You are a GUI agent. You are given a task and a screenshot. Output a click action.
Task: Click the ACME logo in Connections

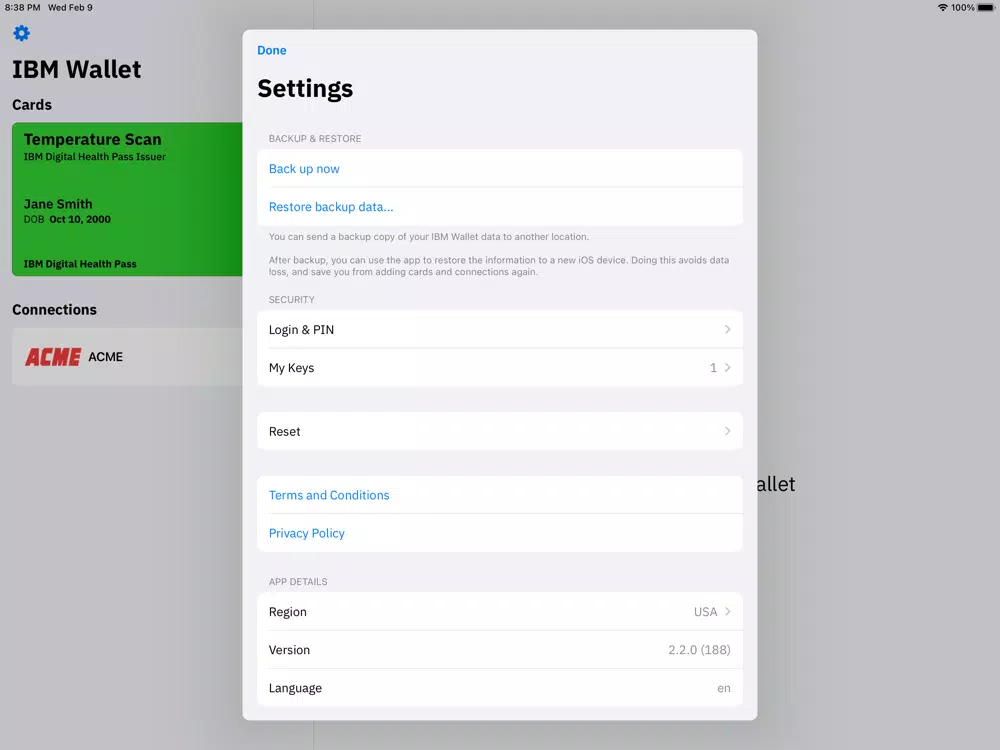(53, 357)
